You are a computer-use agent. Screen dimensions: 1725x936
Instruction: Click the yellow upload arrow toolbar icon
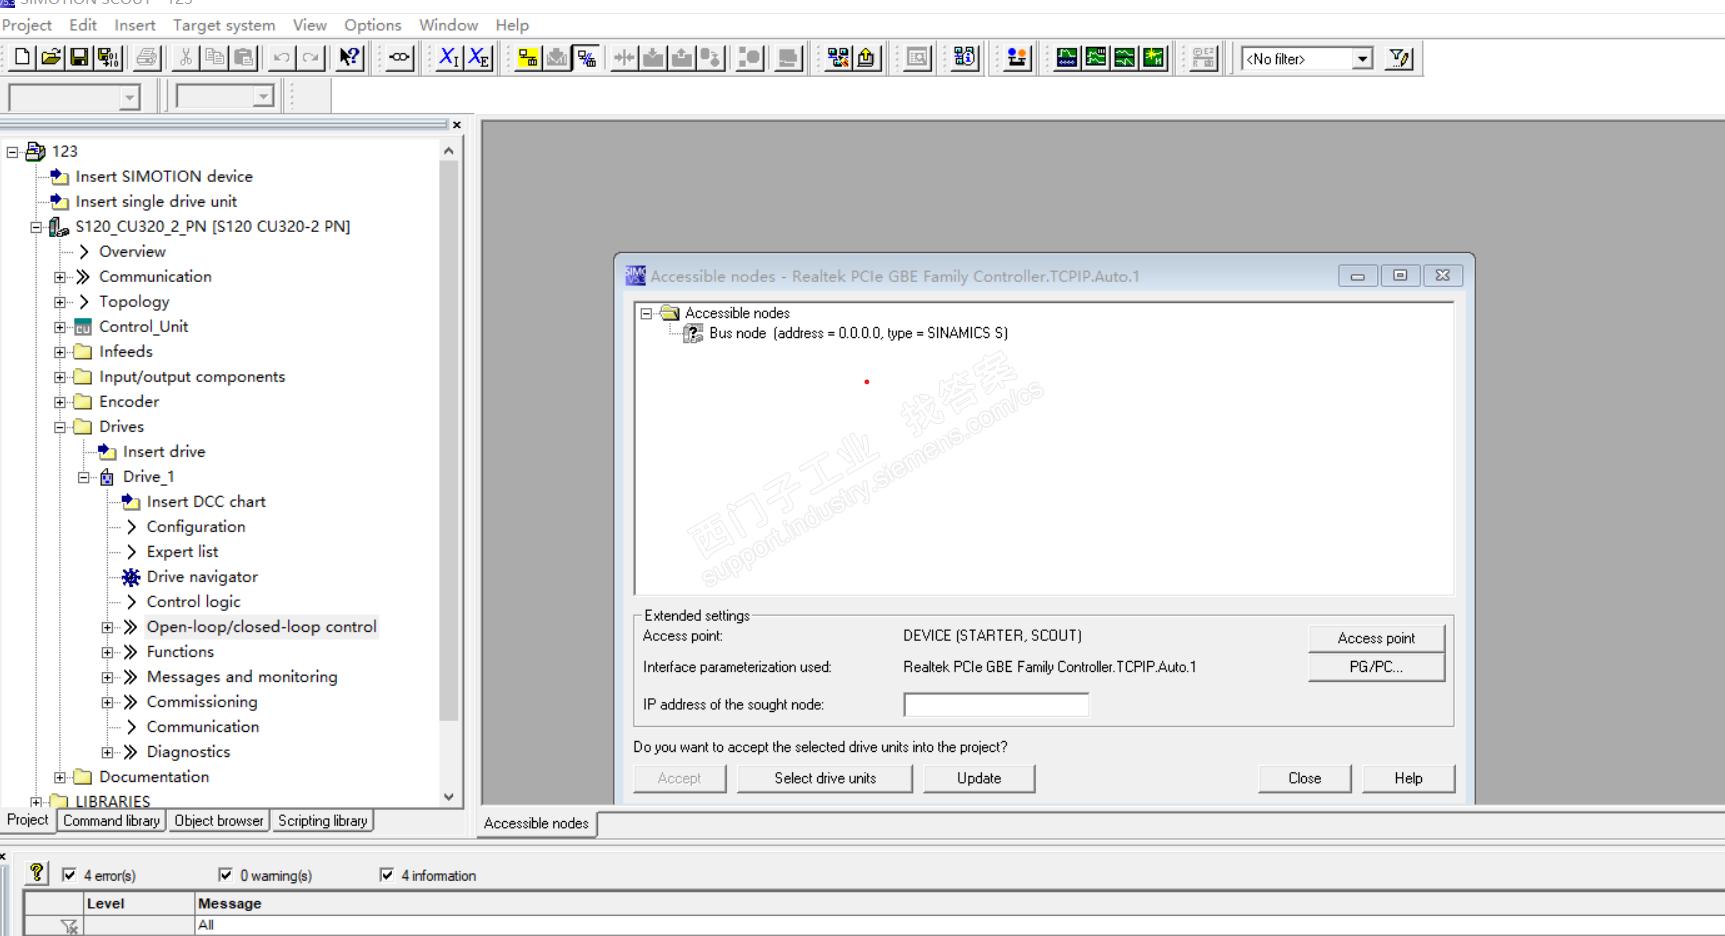[x=866, y=58]
